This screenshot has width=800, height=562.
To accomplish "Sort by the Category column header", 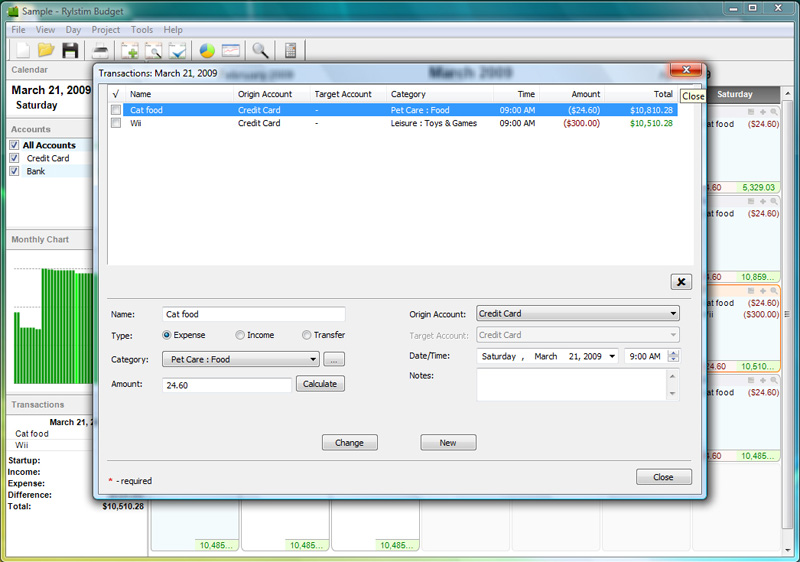I will tap(439, 94).
